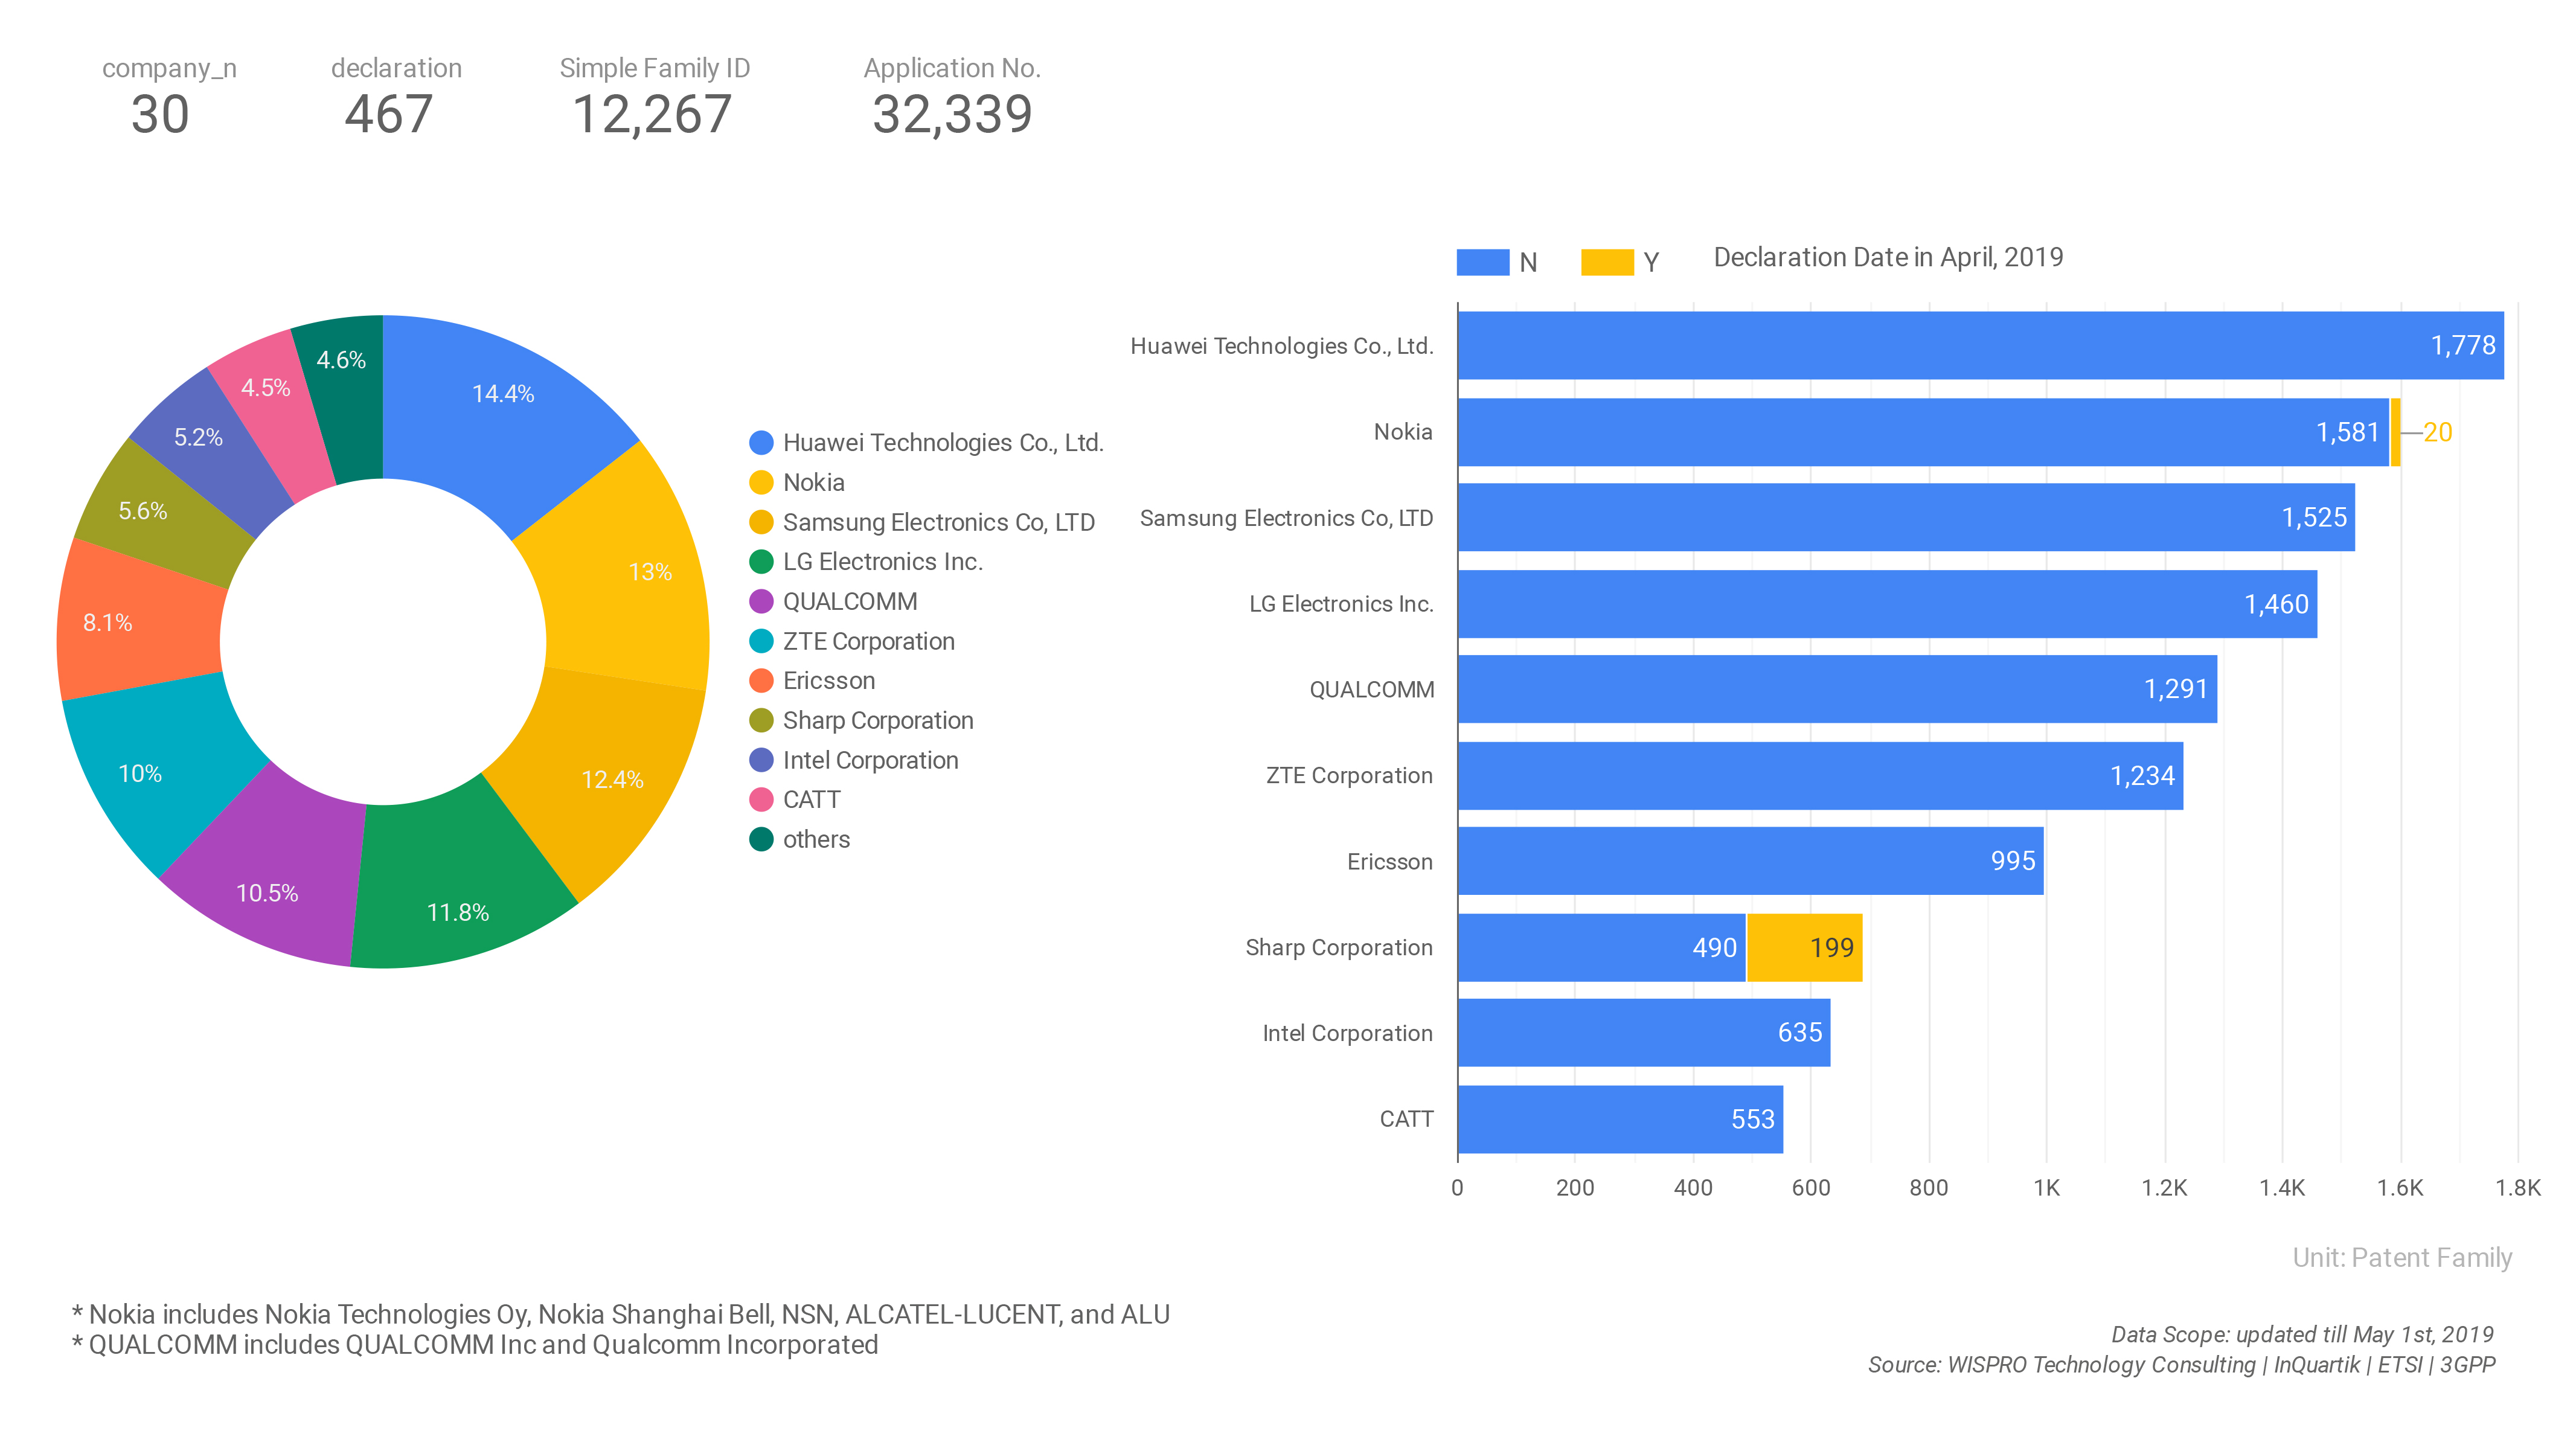Click the 1K x-axis tick label
Screen dimensions: 2576x1448
2046,1188
